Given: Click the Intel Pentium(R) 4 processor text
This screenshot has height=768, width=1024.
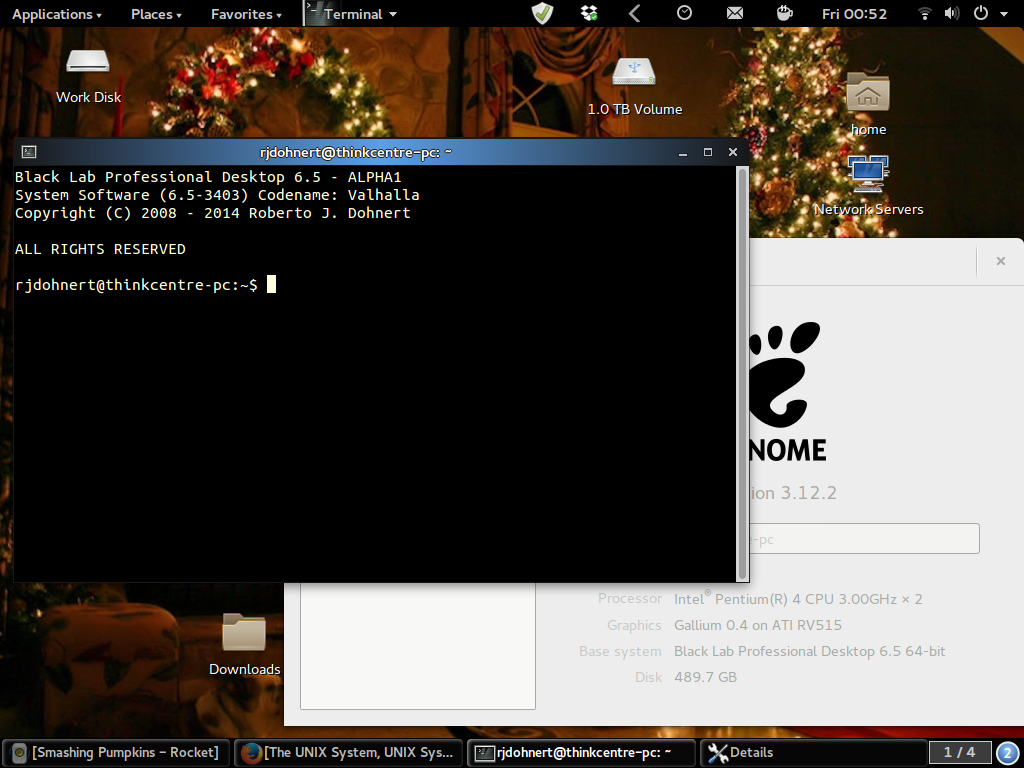Looking at the screenshot, I should coord(798,598).
